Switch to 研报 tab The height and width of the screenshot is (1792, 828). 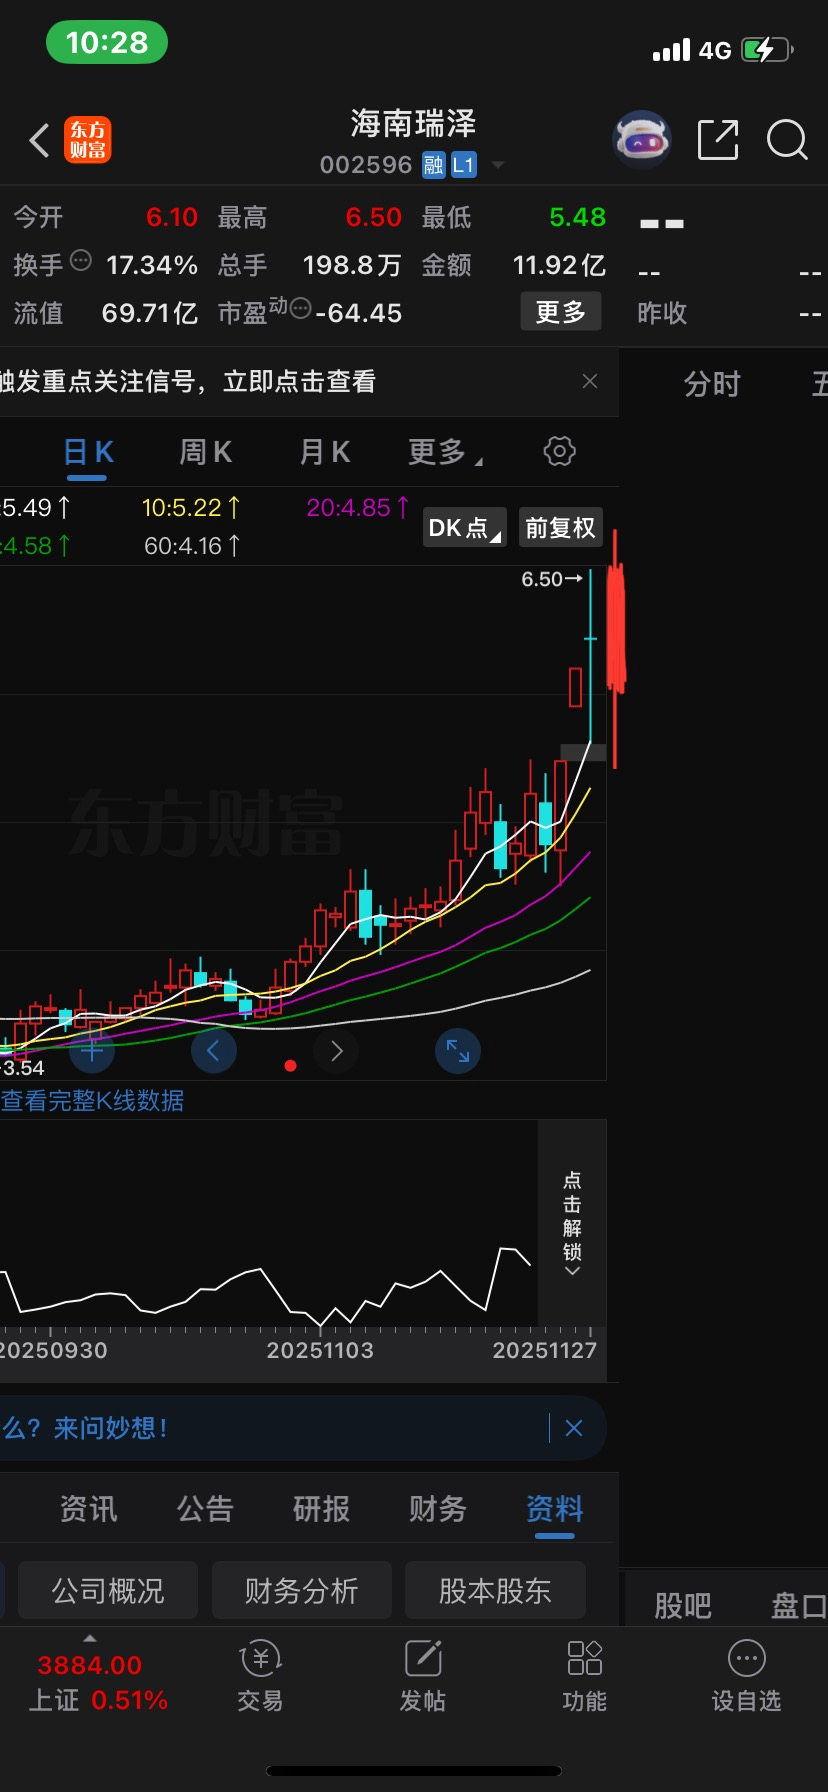(321, 1509)
